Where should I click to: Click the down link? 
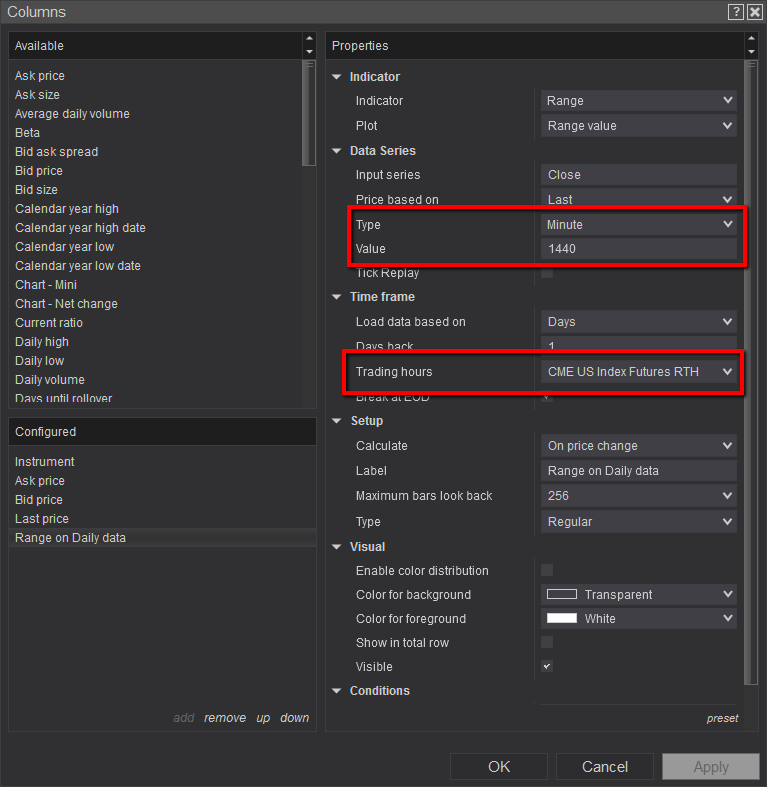(x=295, y=718)
